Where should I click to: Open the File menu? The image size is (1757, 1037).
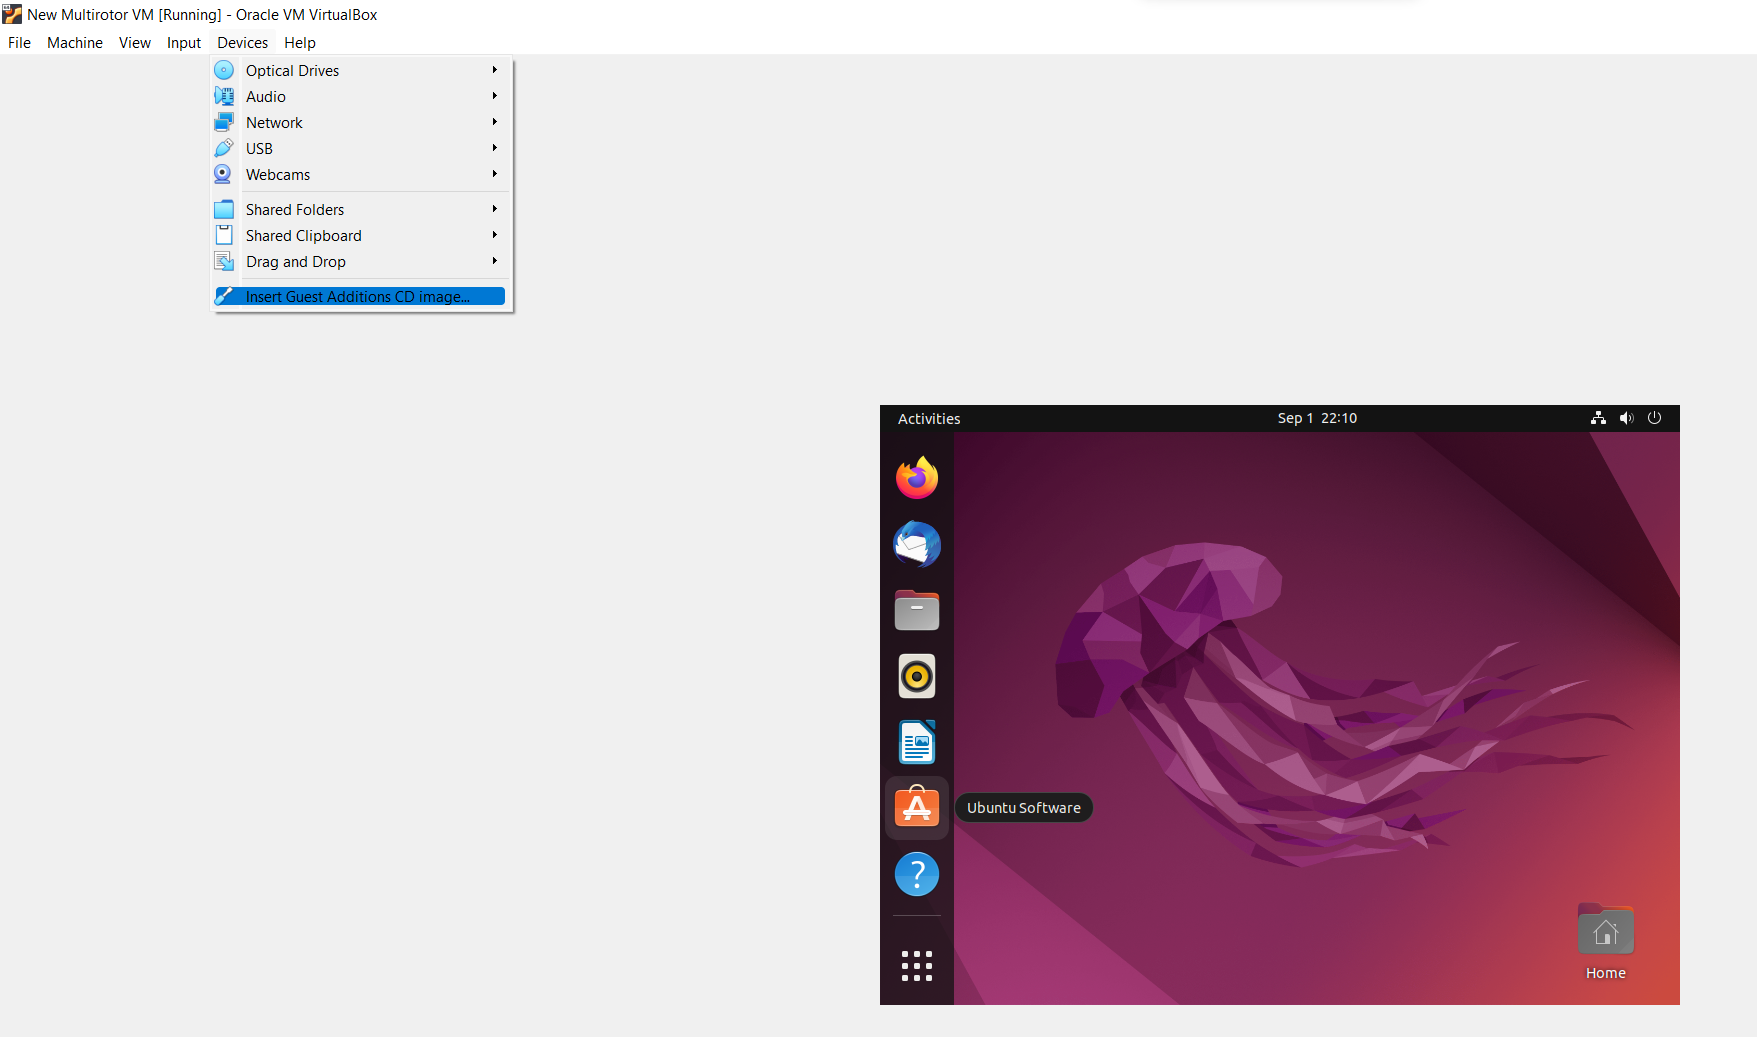tap(19, 42)
